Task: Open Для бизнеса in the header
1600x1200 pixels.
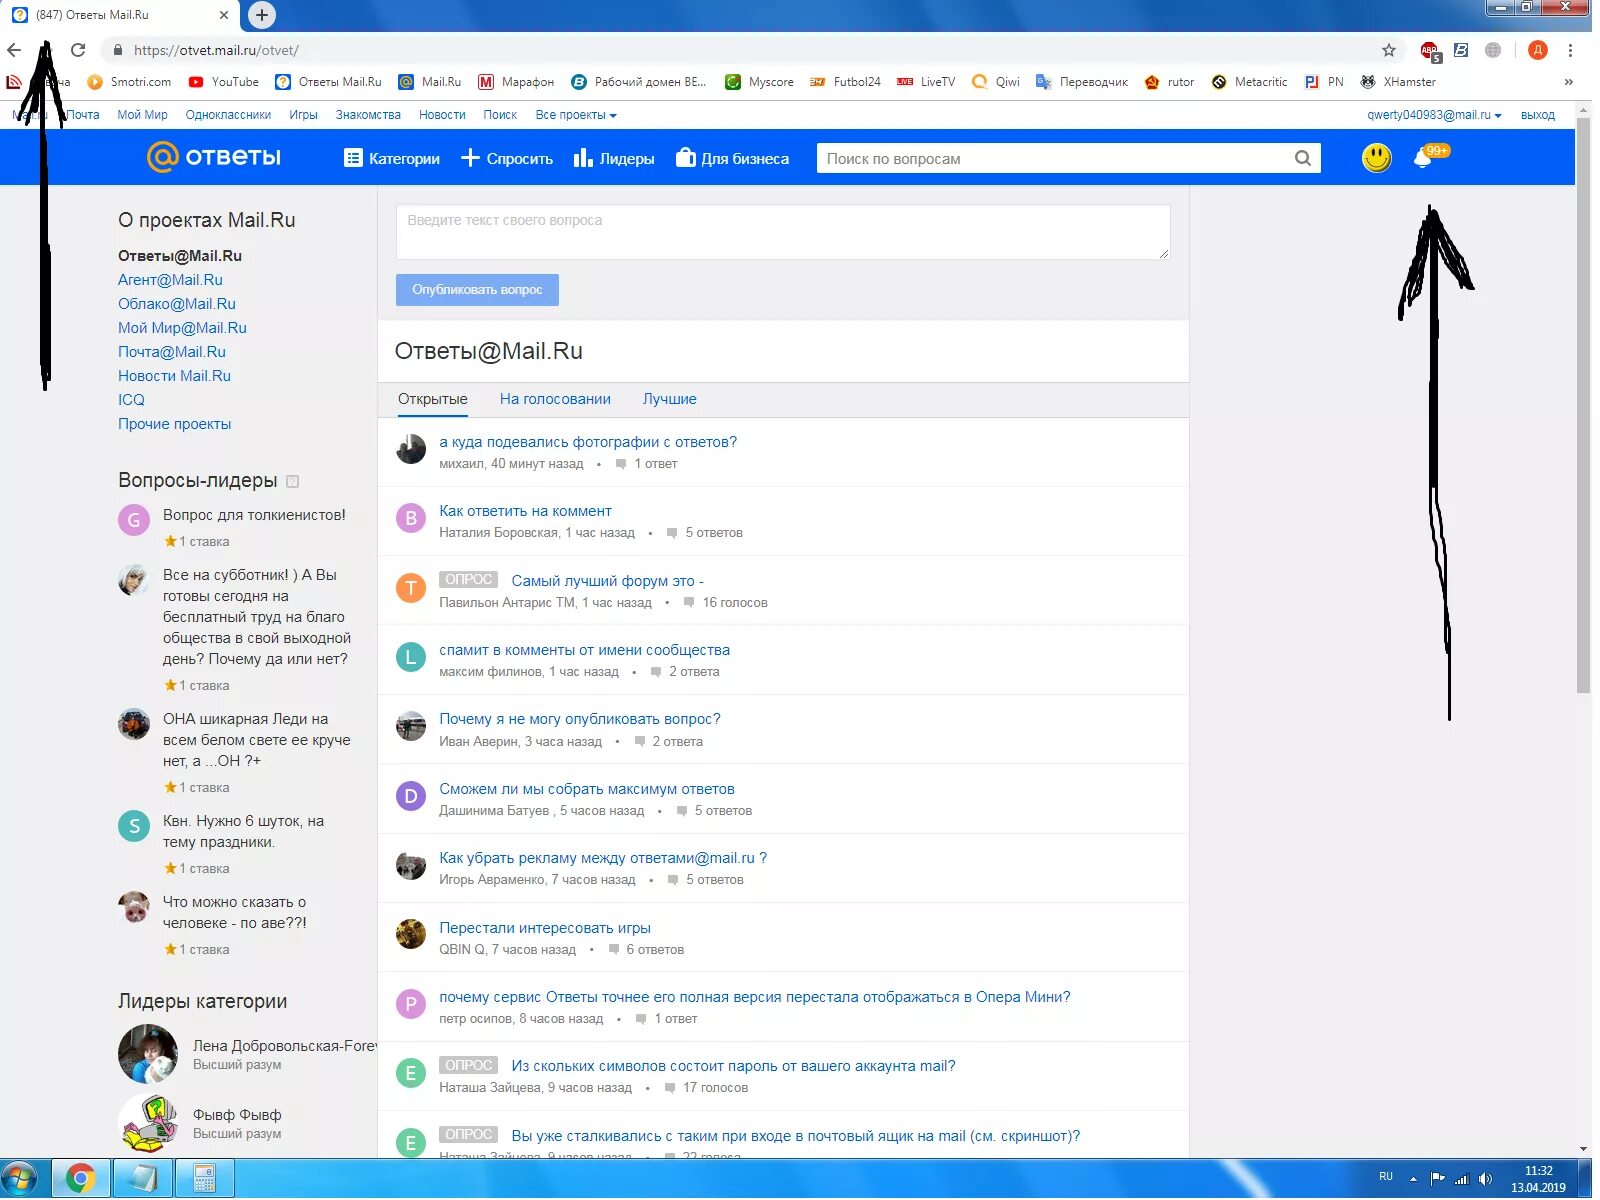Action: tap(733, 158)
